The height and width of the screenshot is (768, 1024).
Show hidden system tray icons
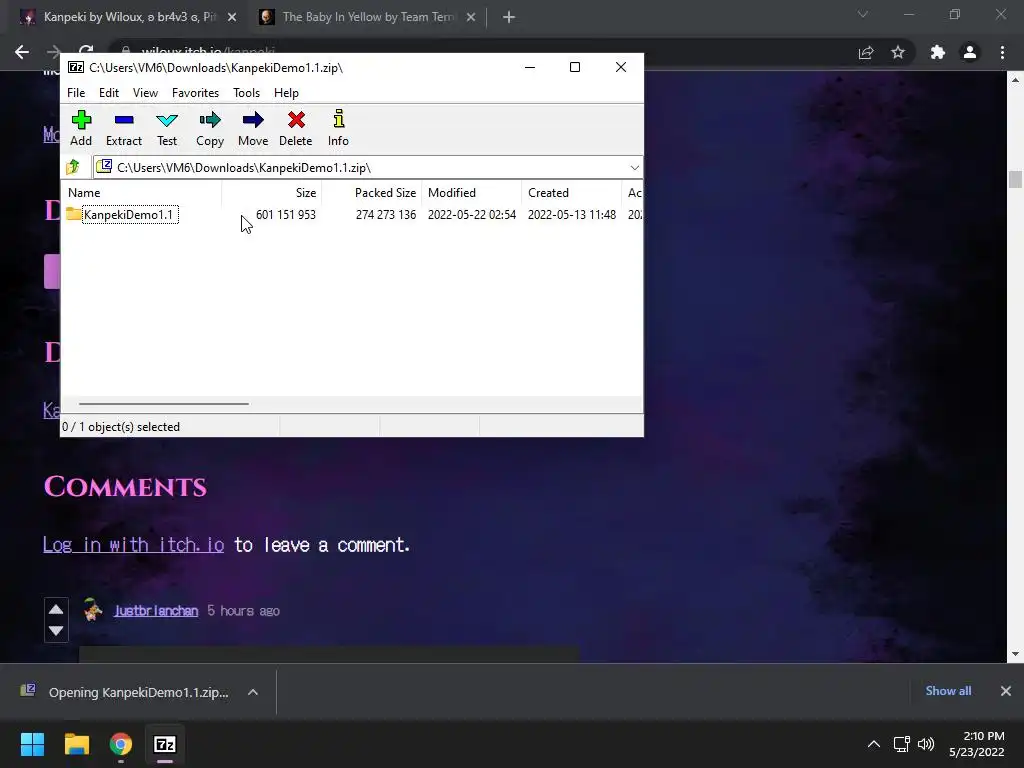tap(874, 744)
